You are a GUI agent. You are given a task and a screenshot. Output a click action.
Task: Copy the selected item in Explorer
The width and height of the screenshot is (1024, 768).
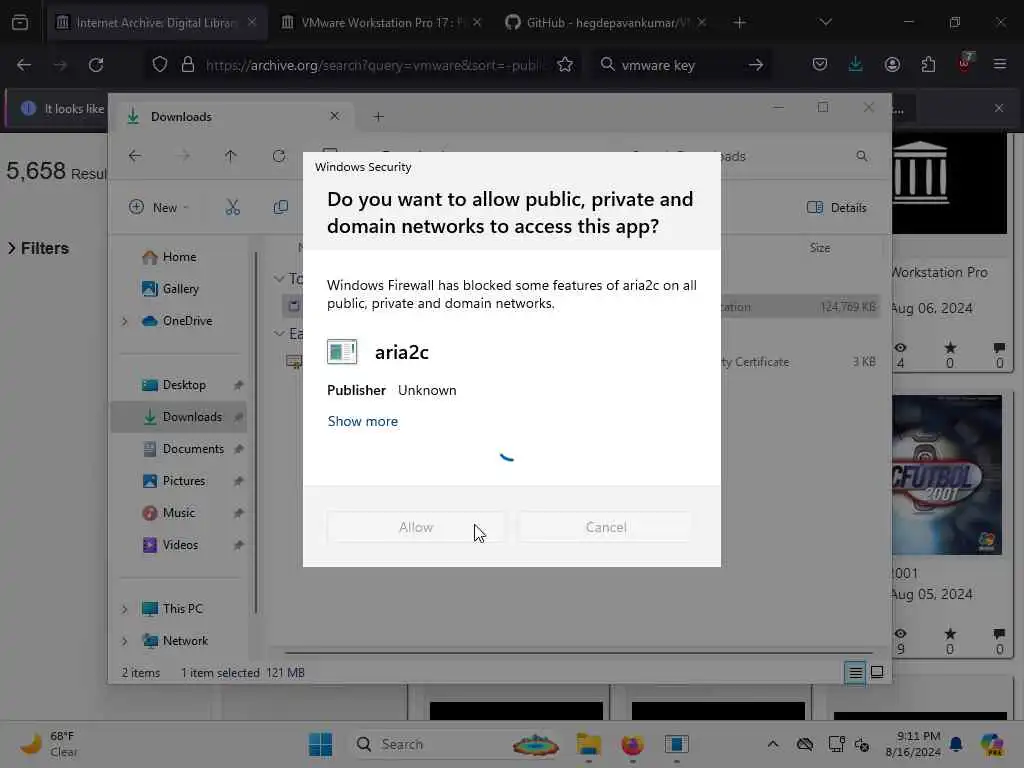click(281, 208)
